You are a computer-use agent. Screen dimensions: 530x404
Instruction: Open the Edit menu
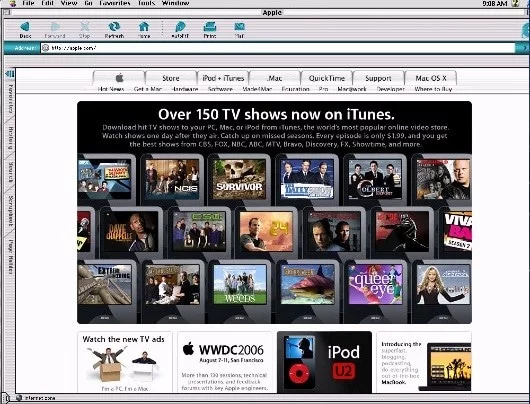pos(47,3)
